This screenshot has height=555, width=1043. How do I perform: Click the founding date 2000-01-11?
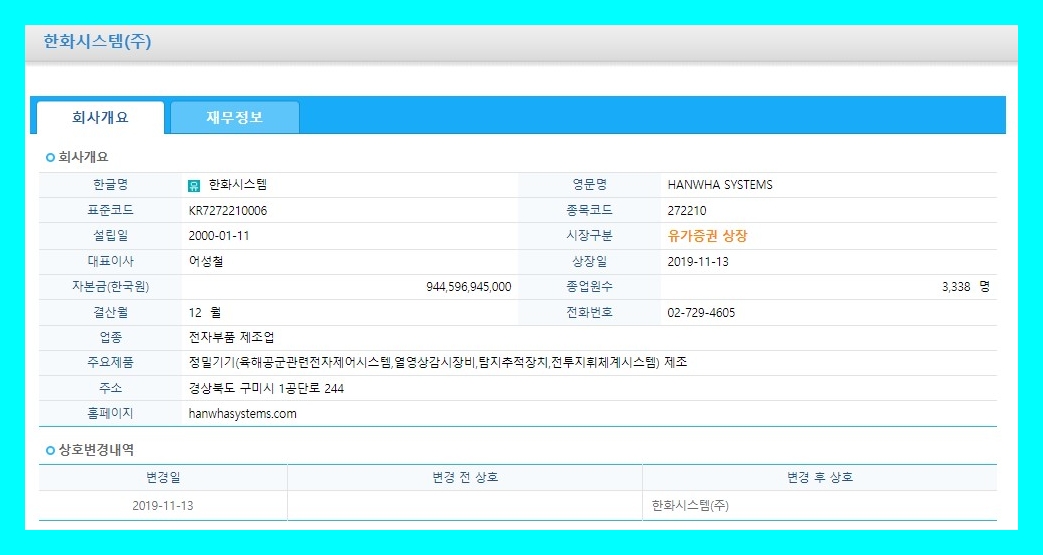tap(219, 236)
